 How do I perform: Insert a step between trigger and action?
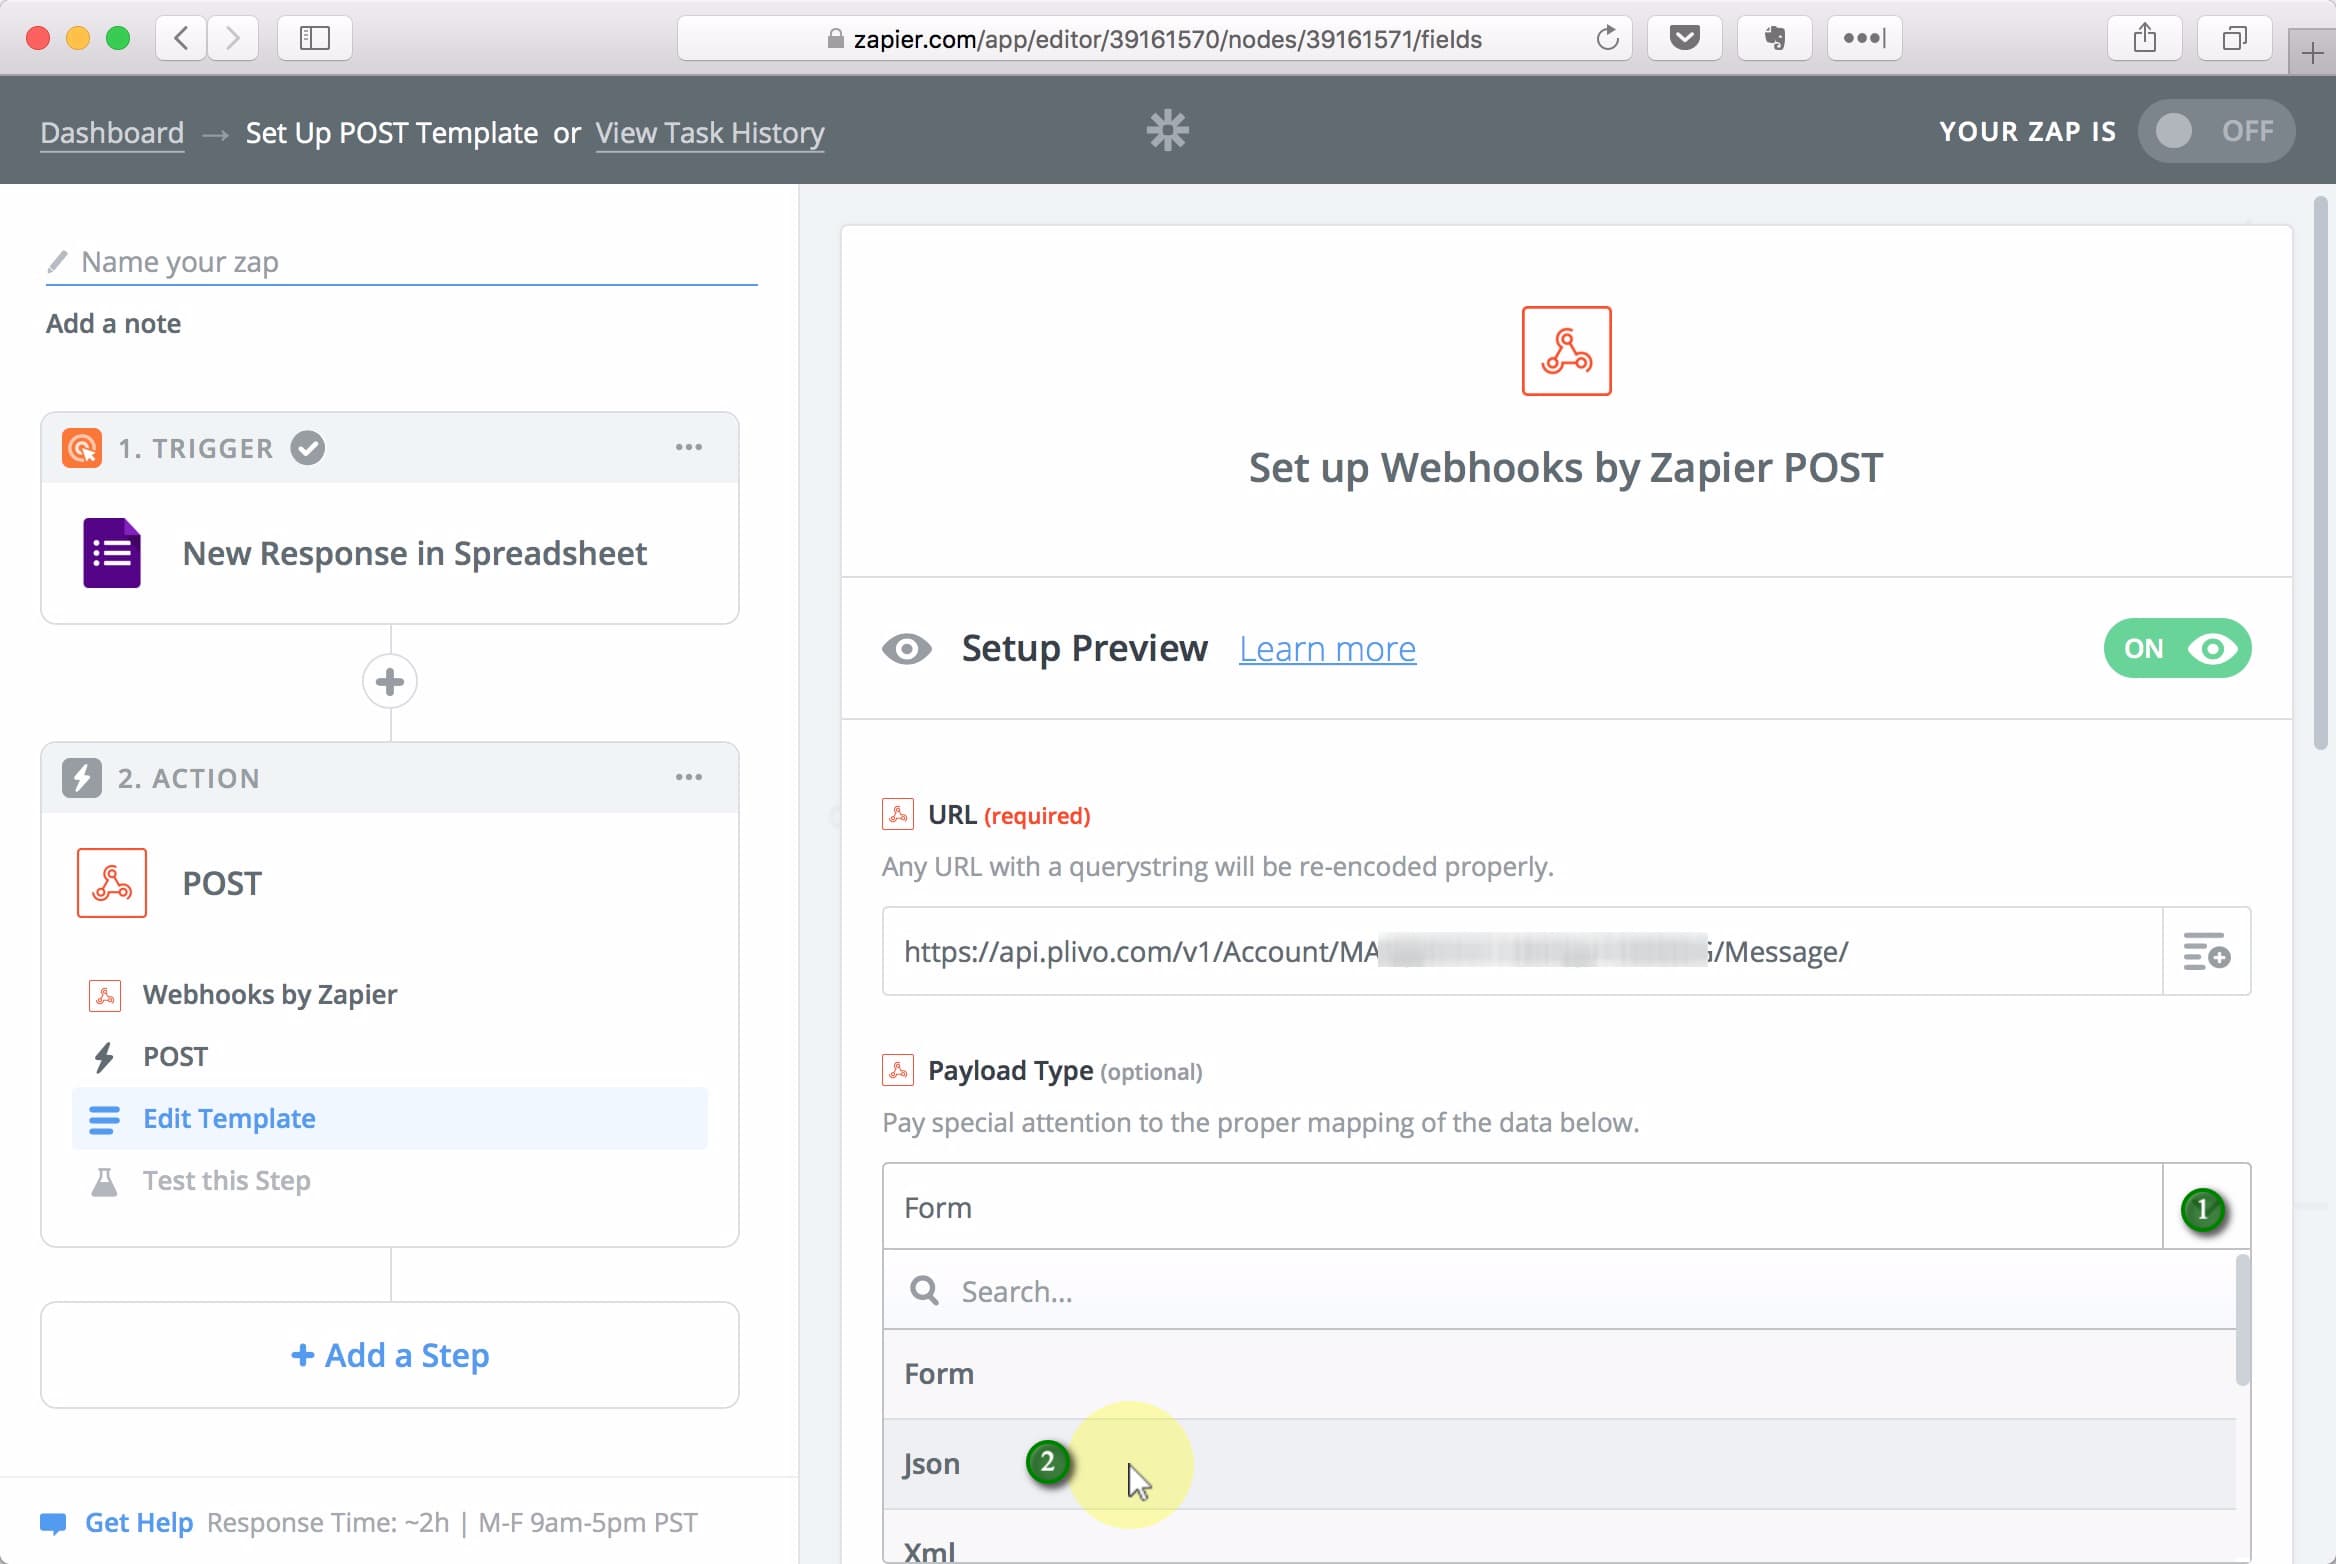[390, 682]
